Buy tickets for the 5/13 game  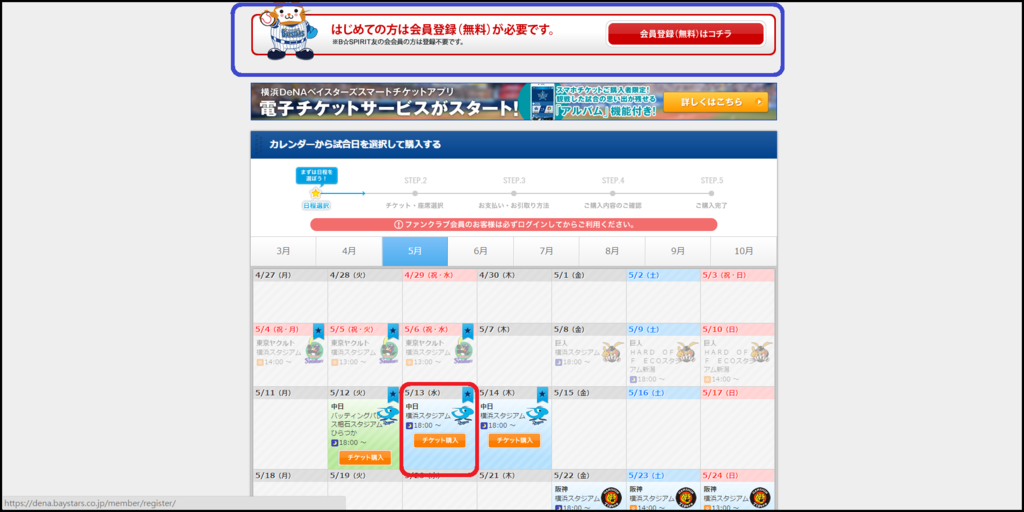pyautogui.click(x=440, y=441)
